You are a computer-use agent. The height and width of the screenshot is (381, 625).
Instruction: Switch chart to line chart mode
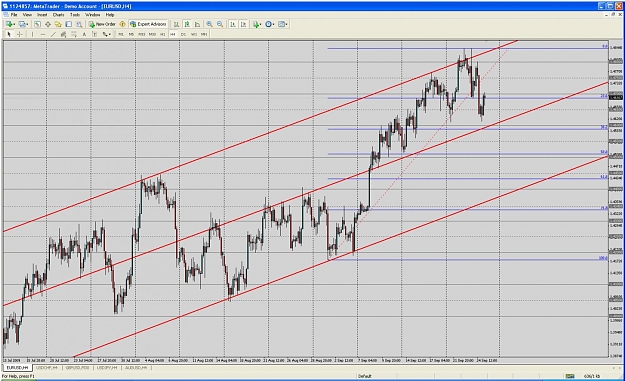pos(197,24)
